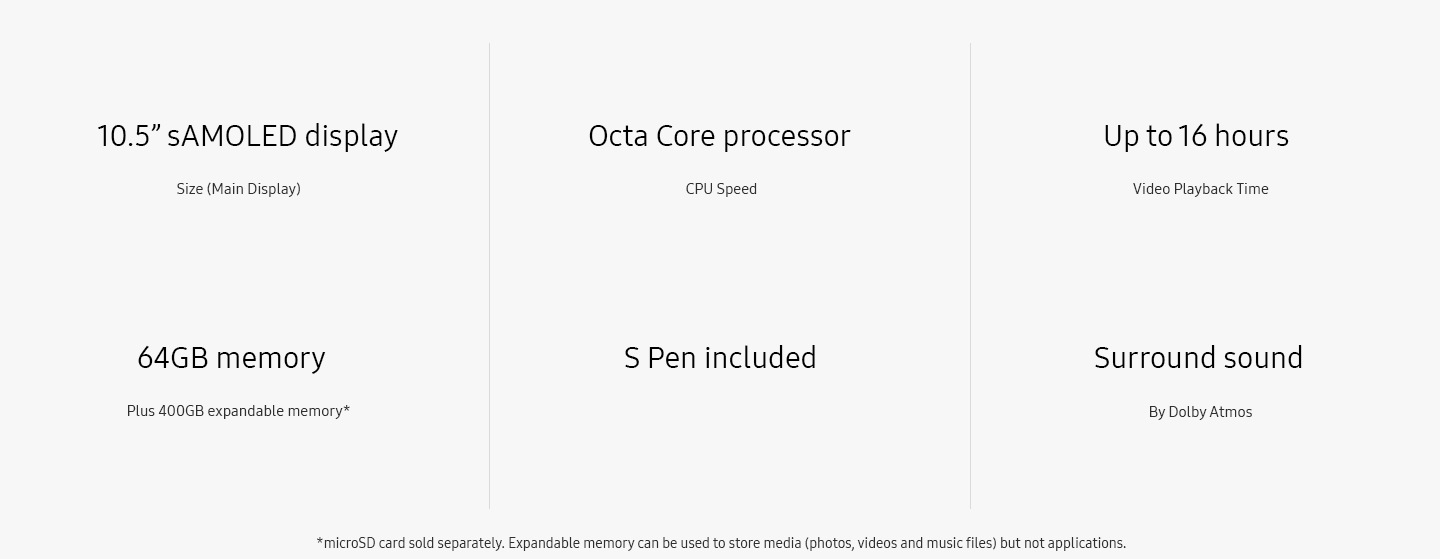Image resolution: width=1440 pixels, height=559 pixels.
Task: Click the S Pen included heading
Action: pyautogui.click(x=720, y=358)
